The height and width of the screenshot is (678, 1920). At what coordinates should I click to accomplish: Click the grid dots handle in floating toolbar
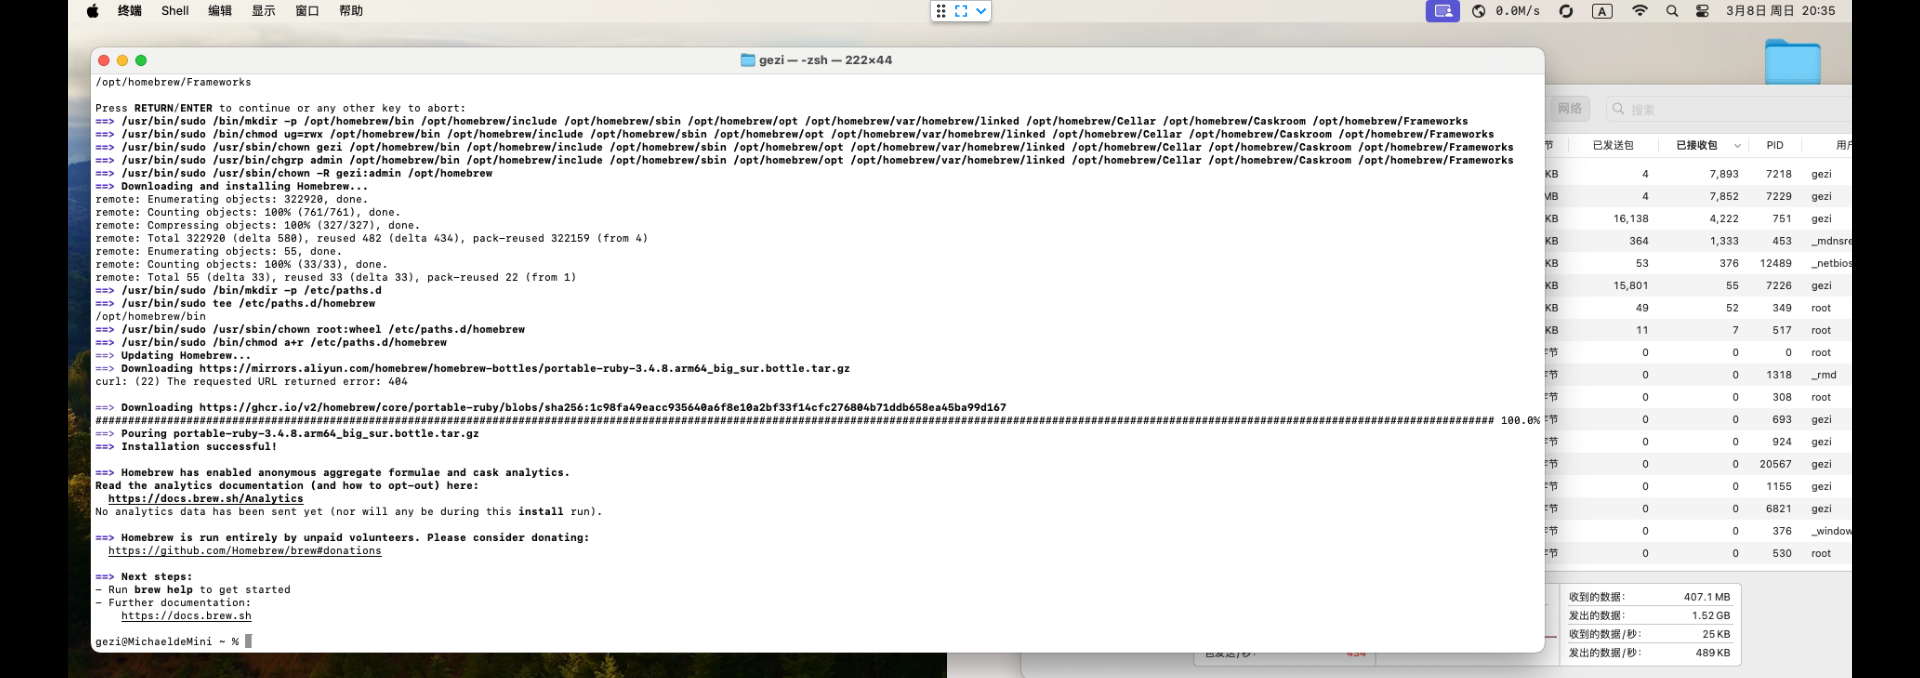point(941,11)
